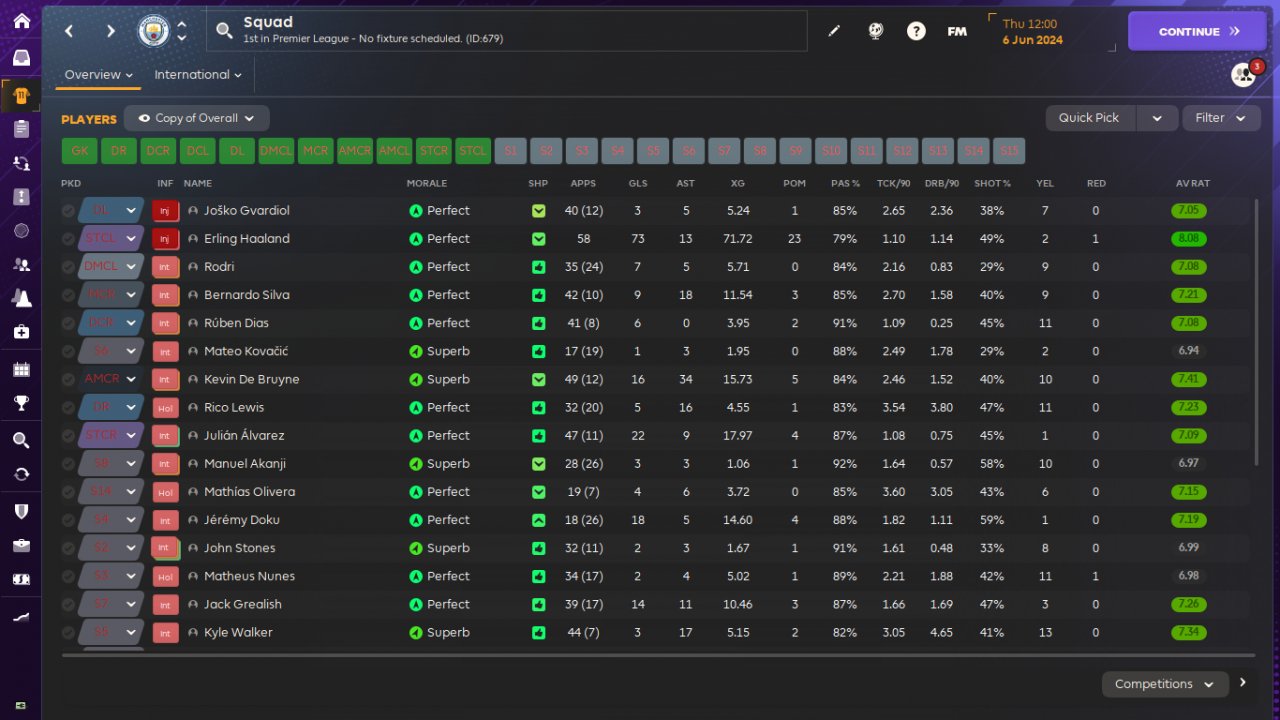Open the Filter dropdown
Viewport: 1280px width, 720px height.
pos(1221,118)
